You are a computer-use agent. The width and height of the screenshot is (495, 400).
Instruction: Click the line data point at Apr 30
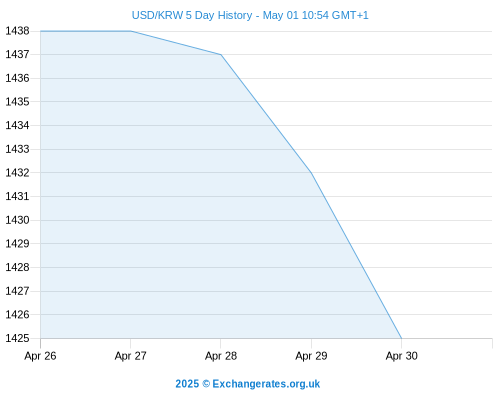tap(402, 338)
